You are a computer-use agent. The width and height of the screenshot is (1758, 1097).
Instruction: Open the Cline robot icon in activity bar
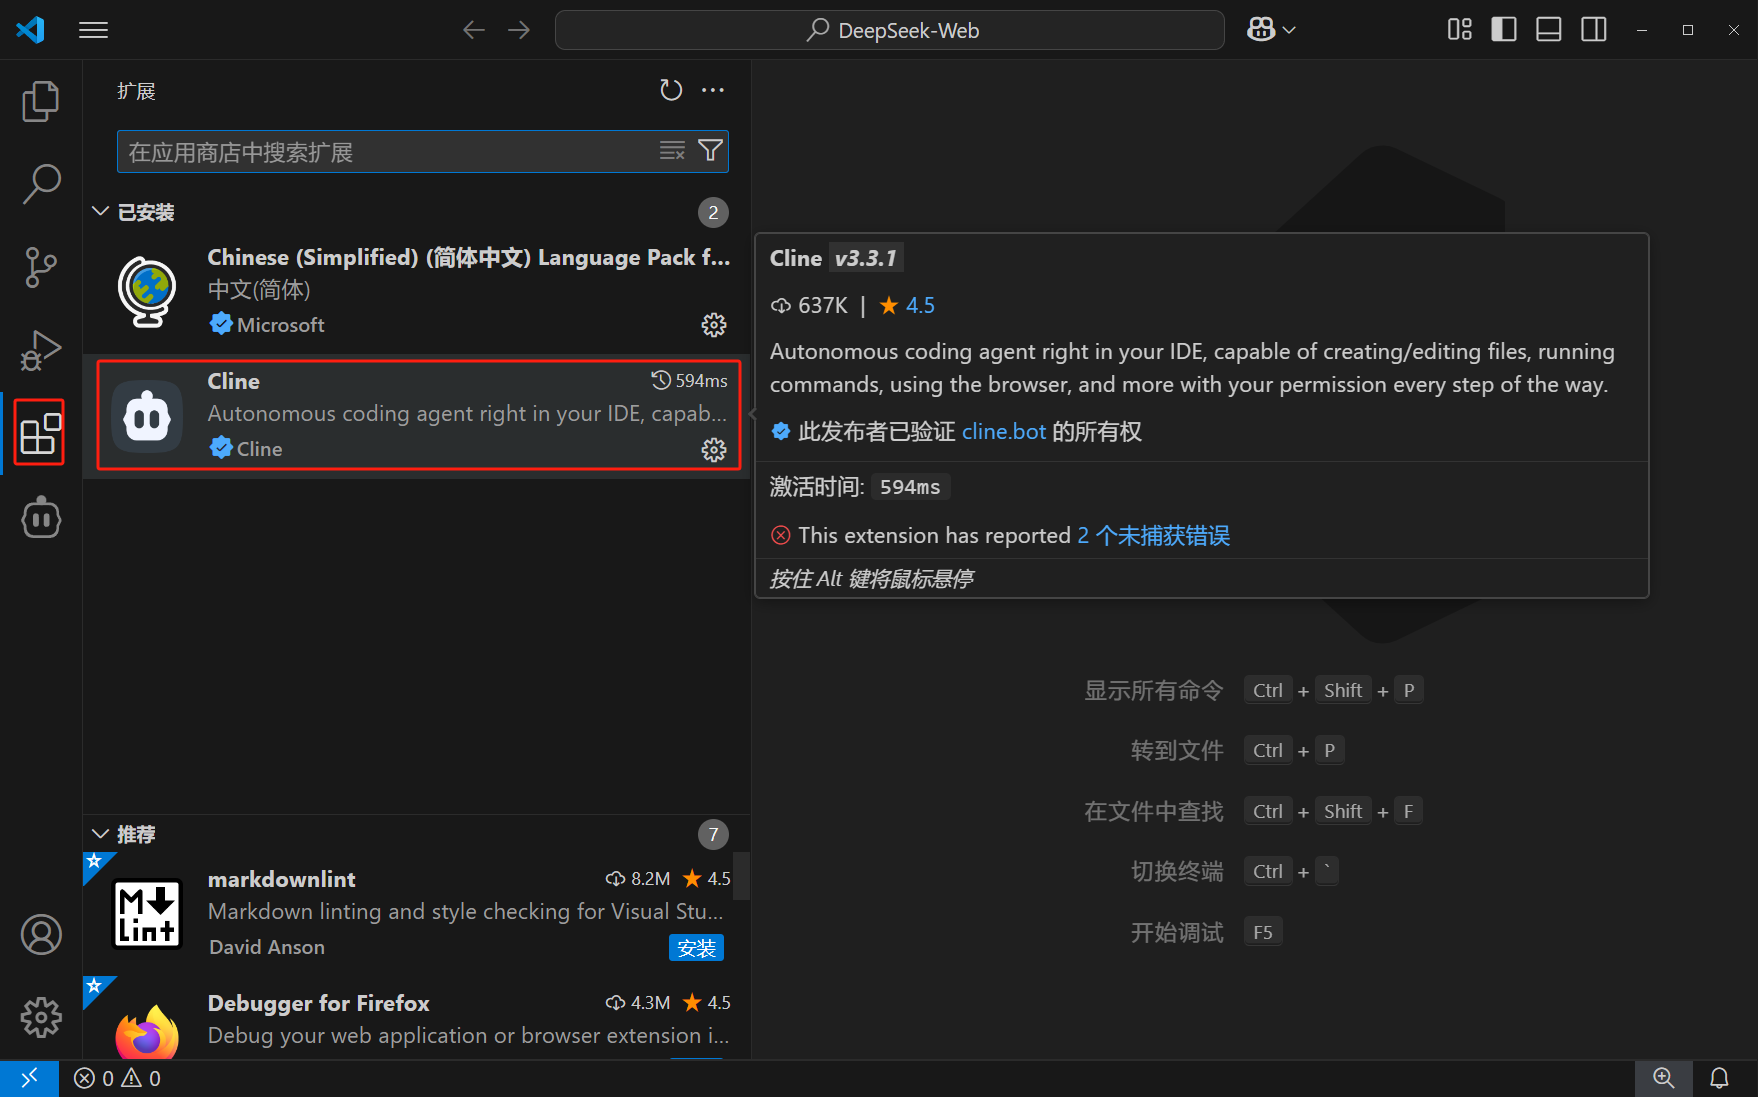(40, 518)
